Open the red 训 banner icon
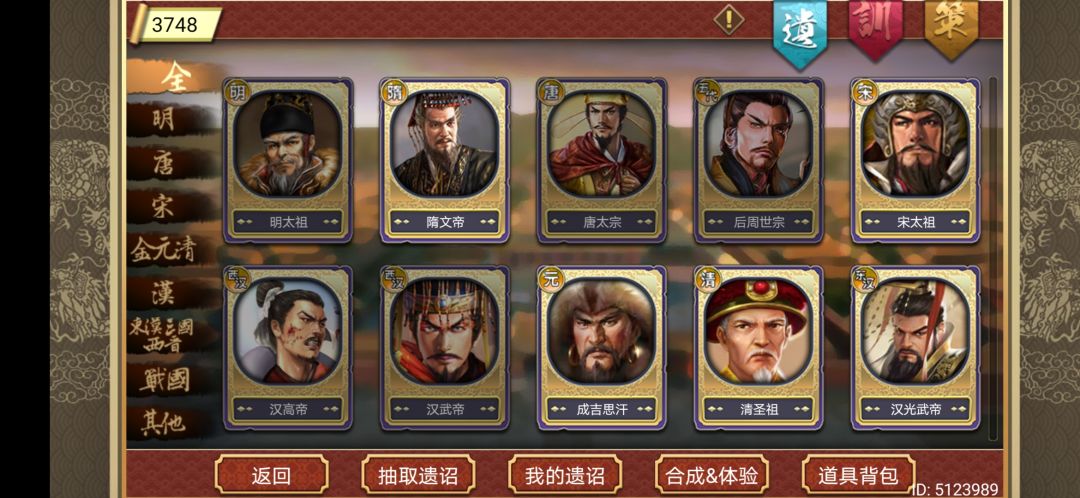Image resolution: width=1080 pixels, height=498 pixels. [x=875, y=30]
